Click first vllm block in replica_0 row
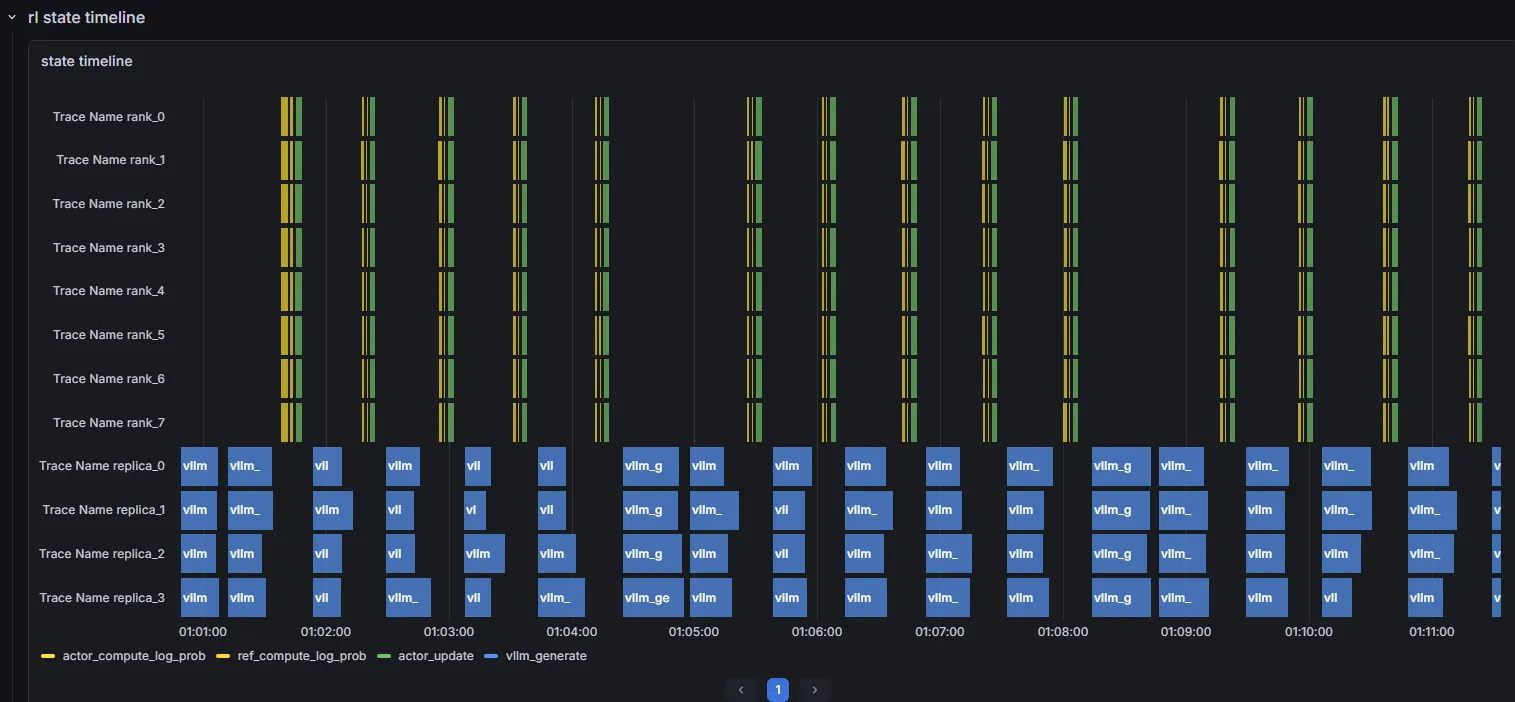Viewport: 1515px width, 702px height. [x=200, y=466]
